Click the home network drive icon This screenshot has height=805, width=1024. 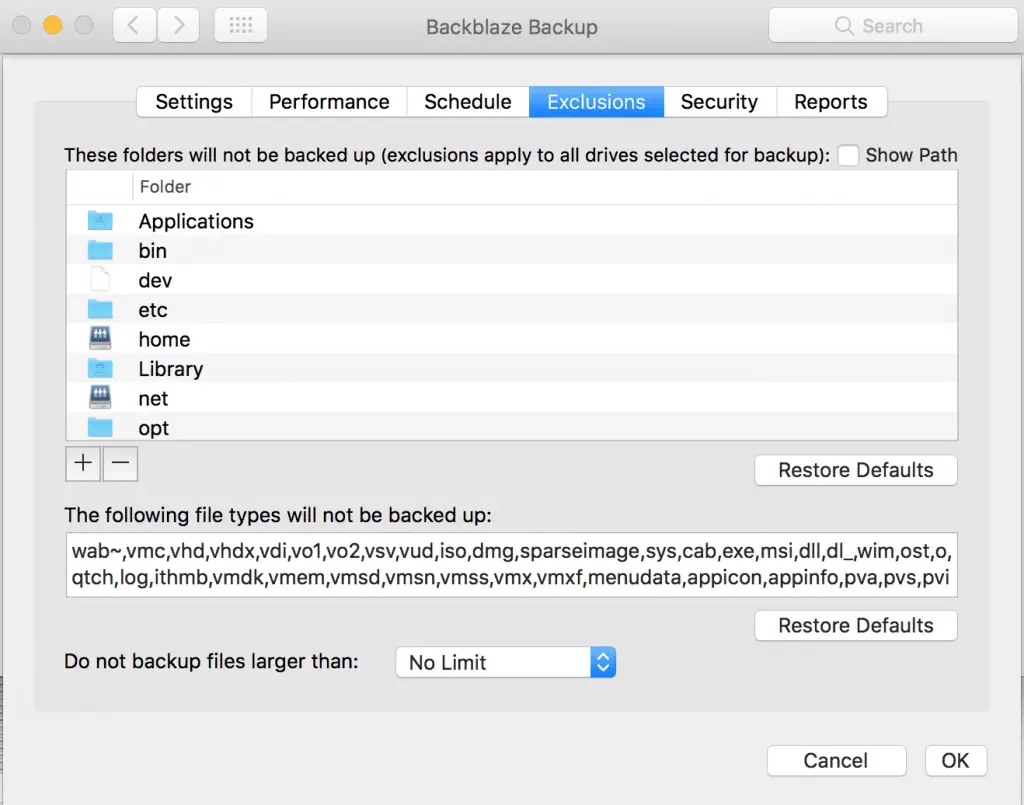[100, 338]
